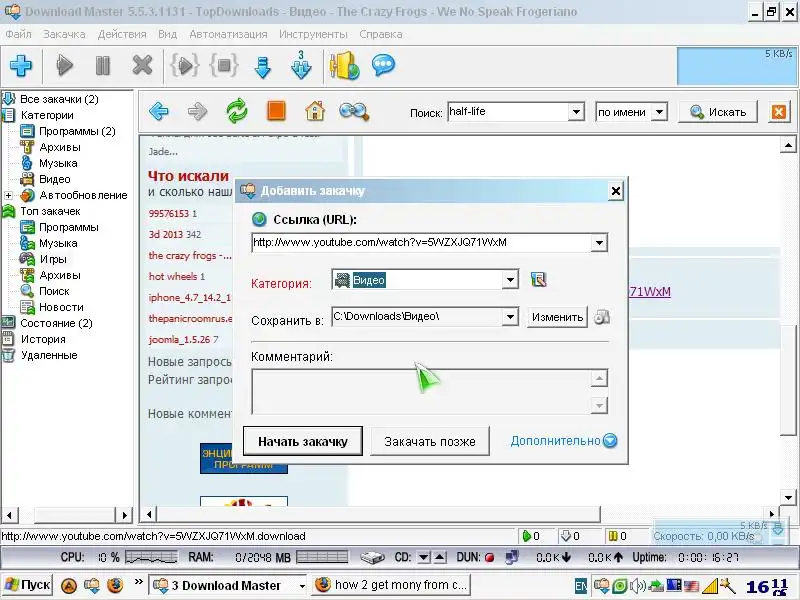The height and width of the screenshot is (600, 800).
Task: Switch to Firefox 'how 2 get mony' taskbar window
Action: click(x=391, y=585)
